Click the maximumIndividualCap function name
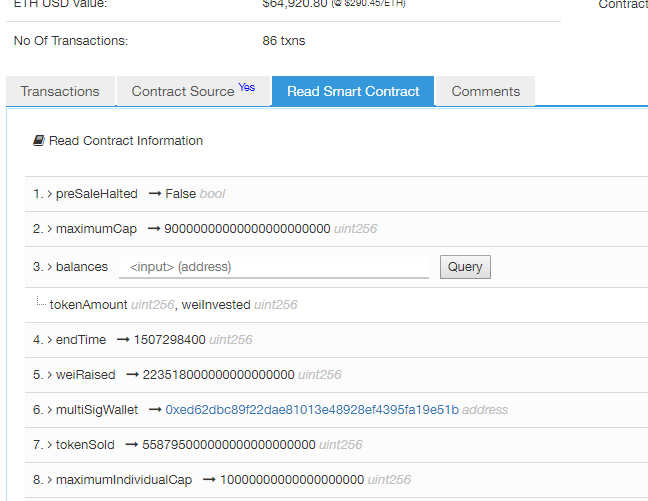This screenshot has height=501, width=648. point(124,480)
